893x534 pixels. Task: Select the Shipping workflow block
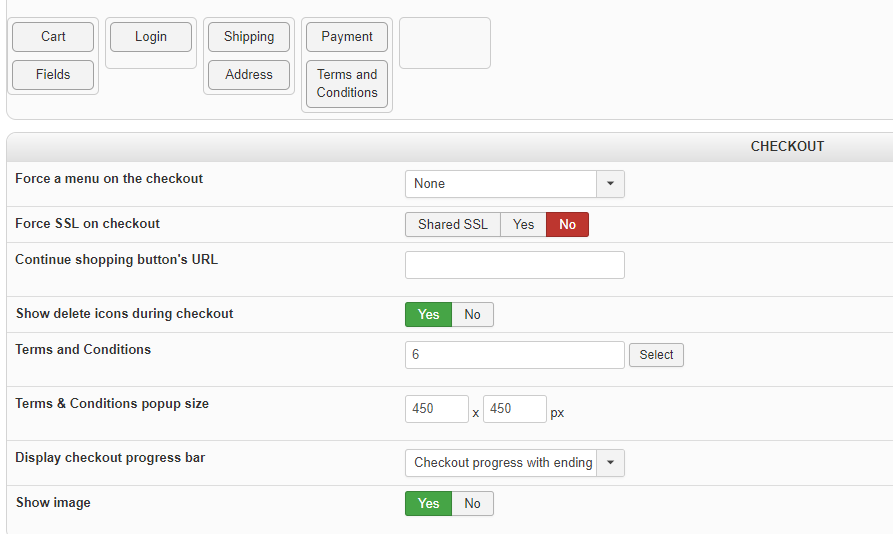point(249,37)
